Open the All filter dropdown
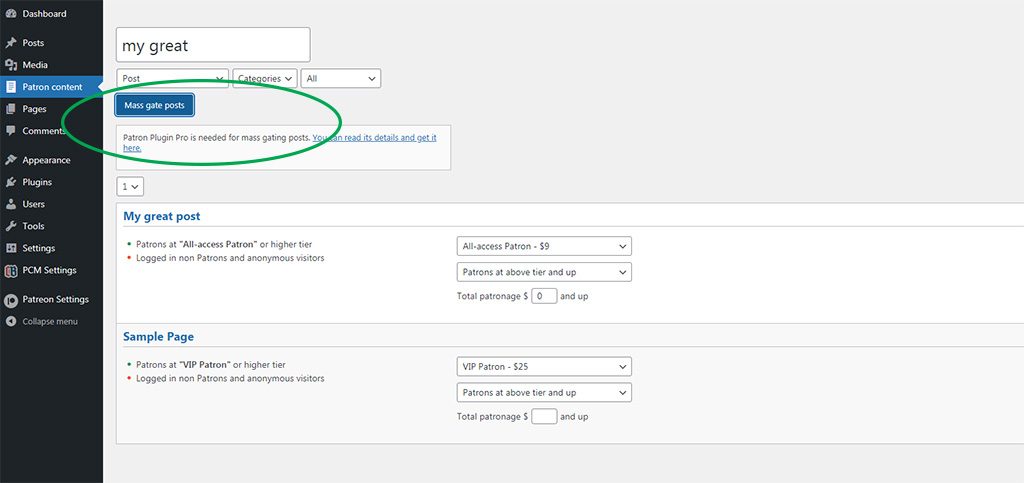 click(341, 78)
